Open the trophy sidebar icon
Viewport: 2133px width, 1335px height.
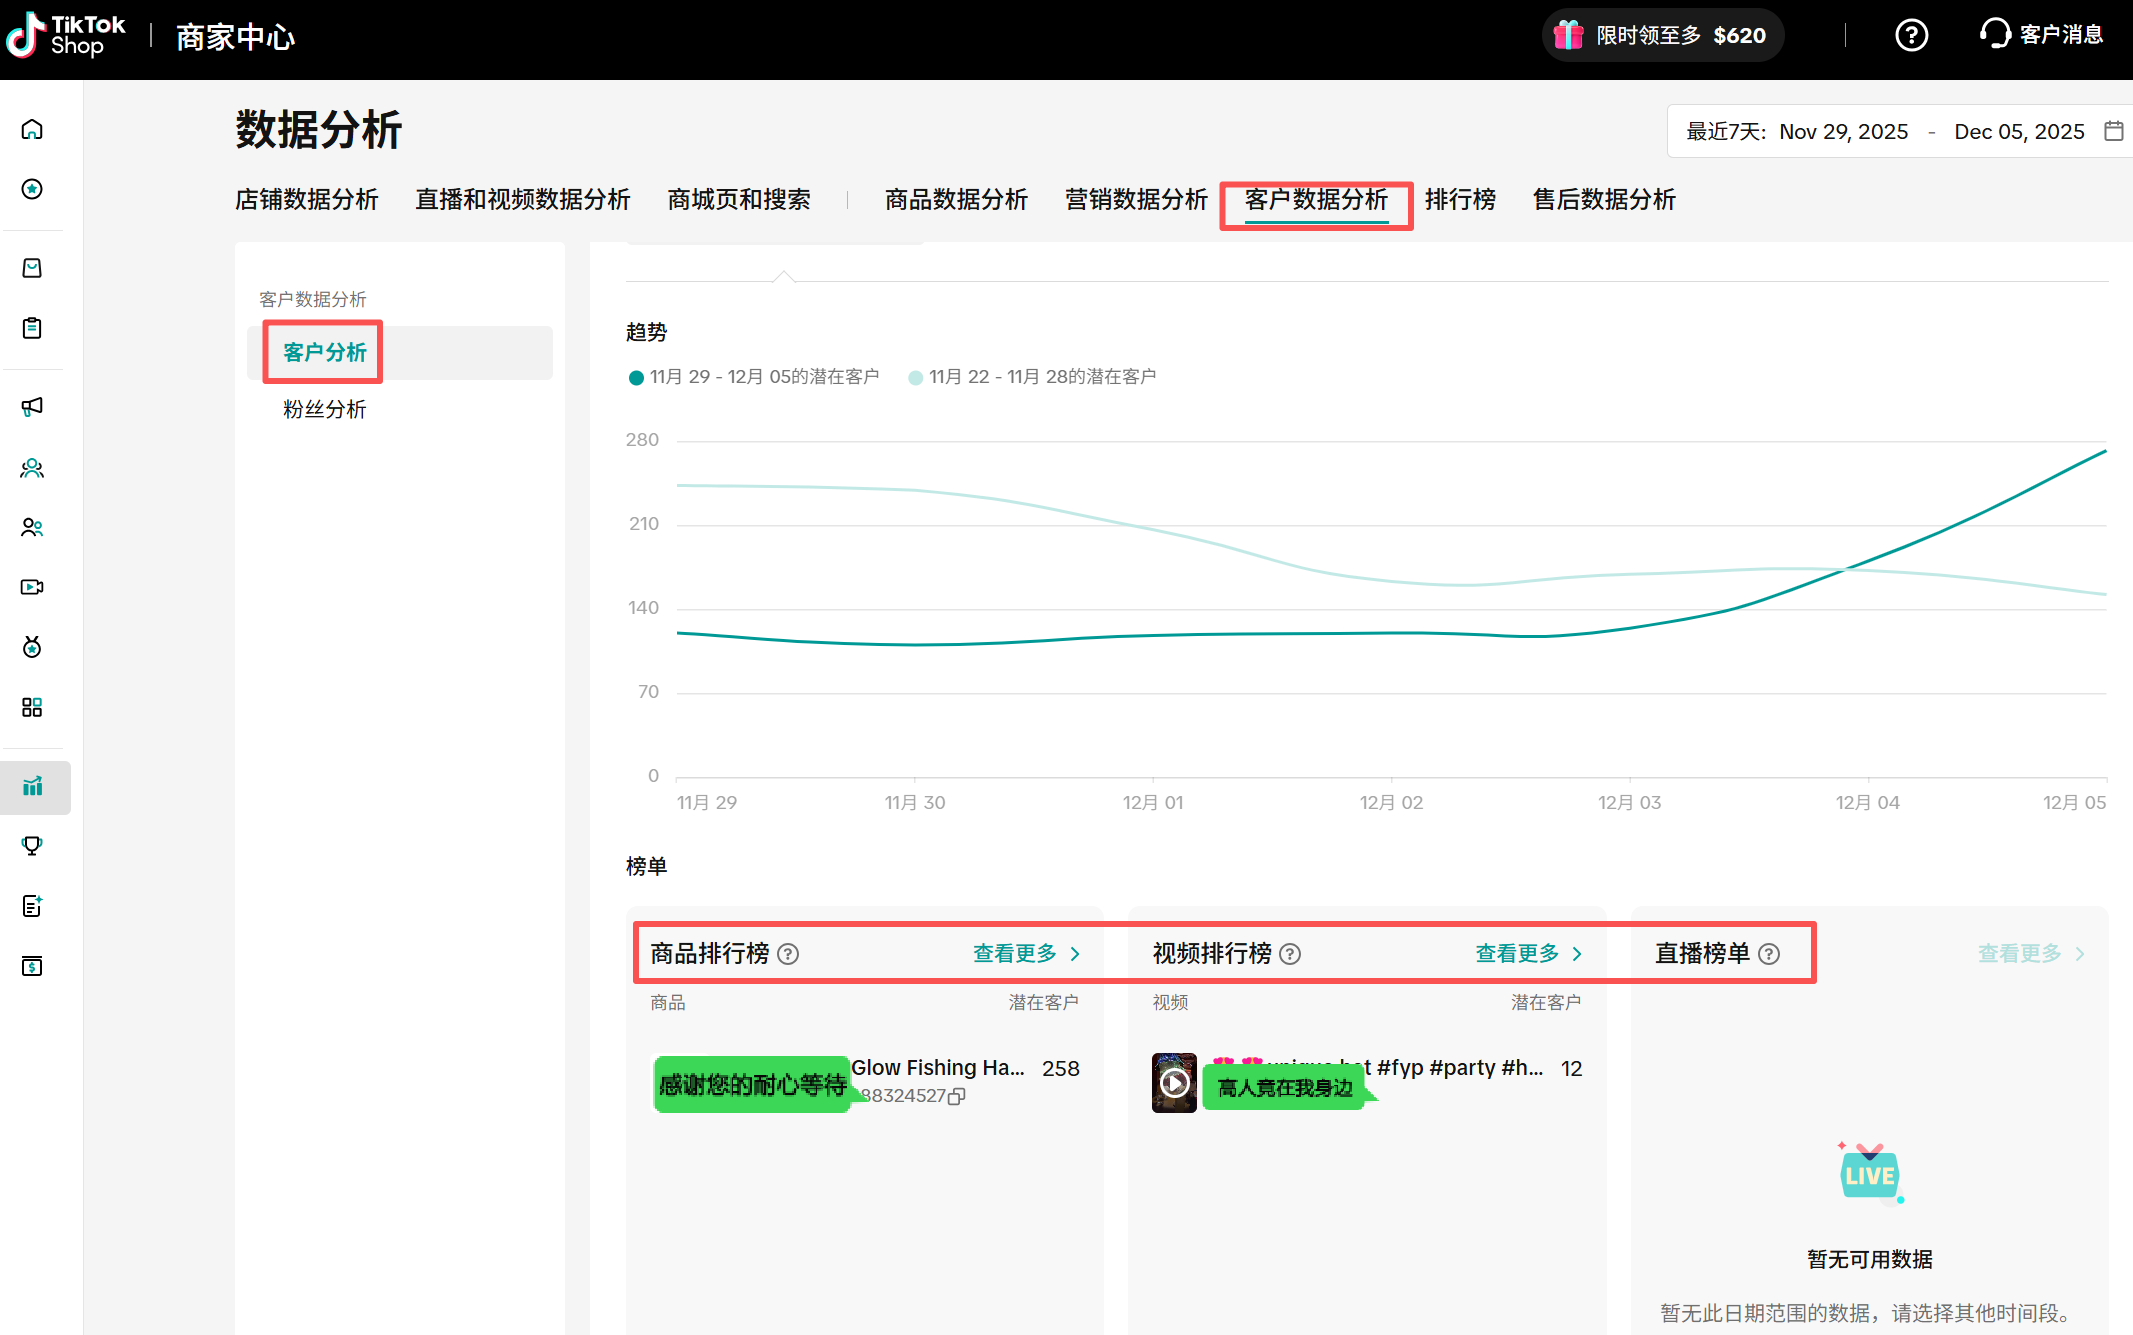click(32, 846)
